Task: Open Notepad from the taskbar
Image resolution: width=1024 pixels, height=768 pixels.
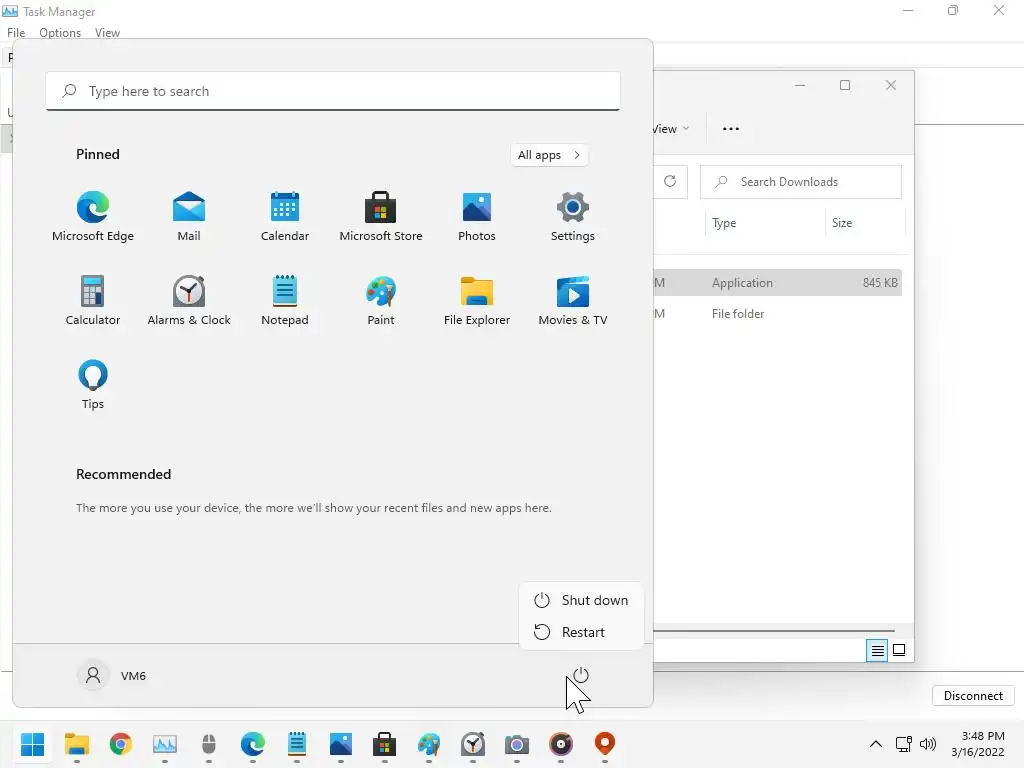Action: [296, 744]
